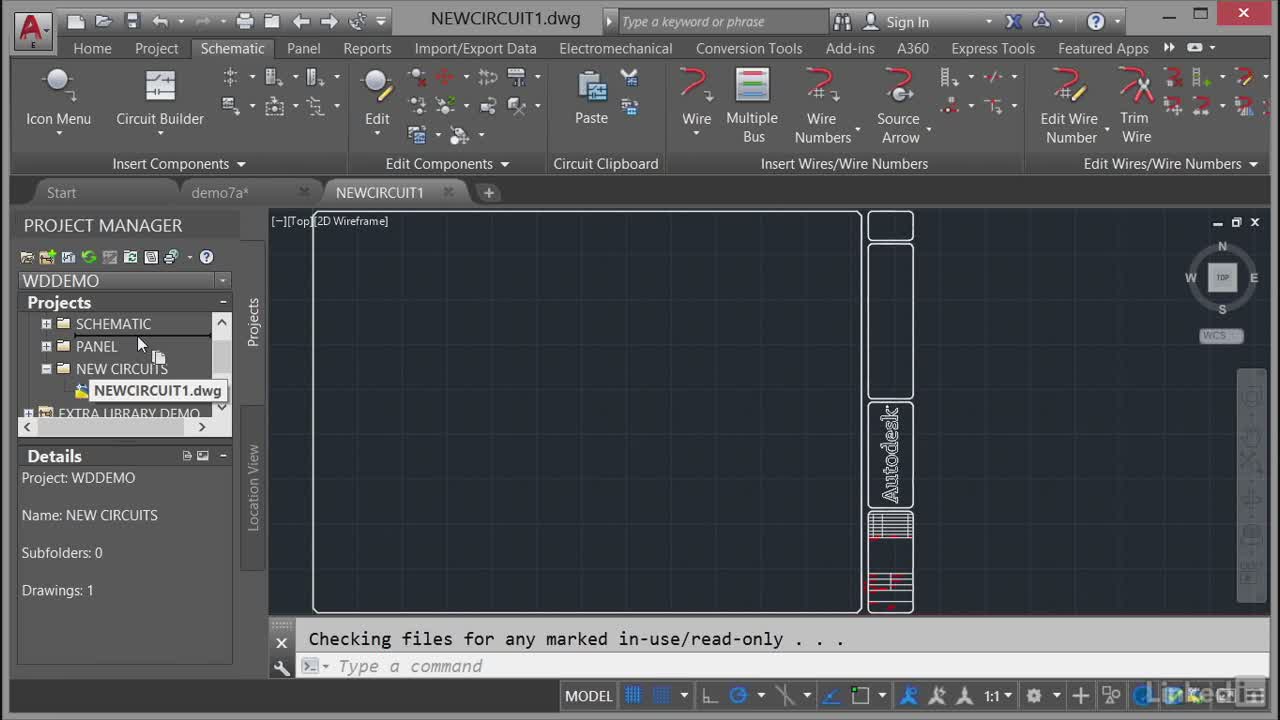The width and height of the screenshot is (1280, 720).
Task: Click the Wire Numbers tool
Action: pos(822,105)
